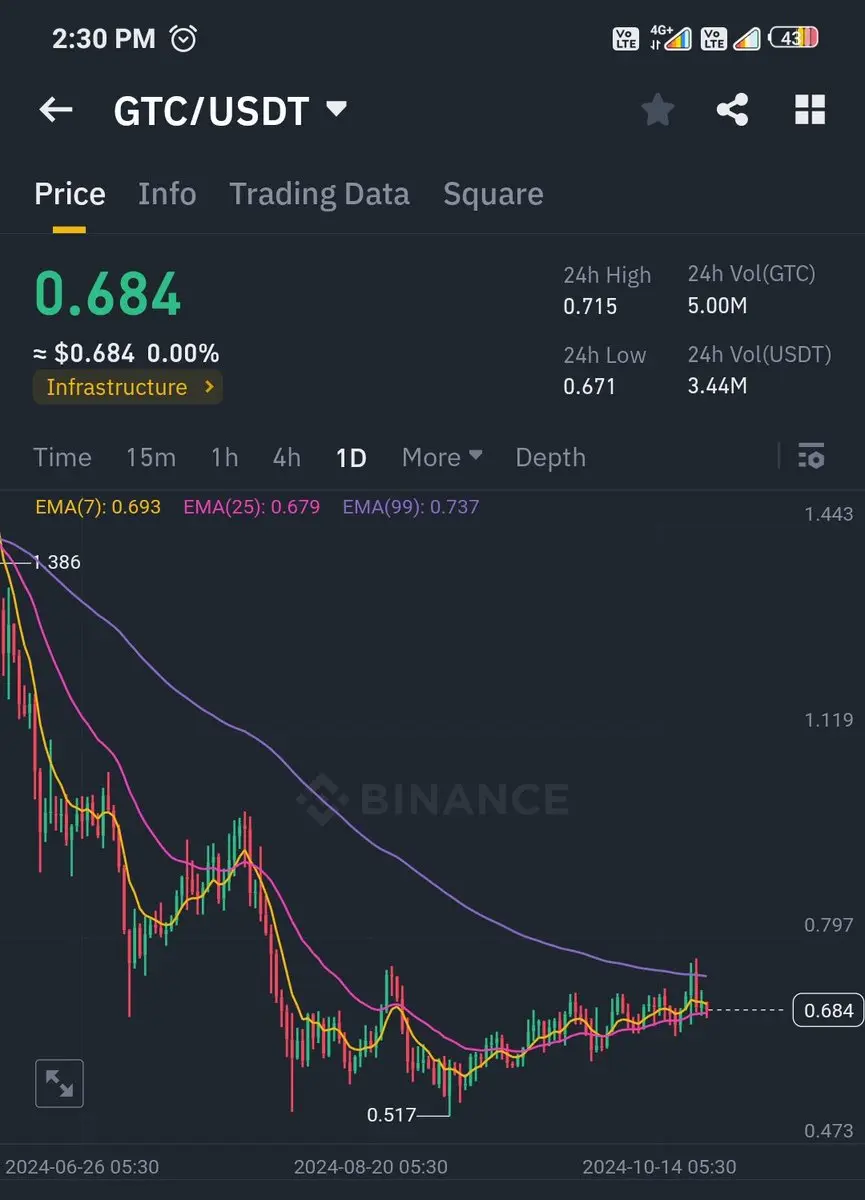Viewport: 865px width, 1200px height.
Task: Tap the large green 0.684 price
Action: tap(108, 294)
